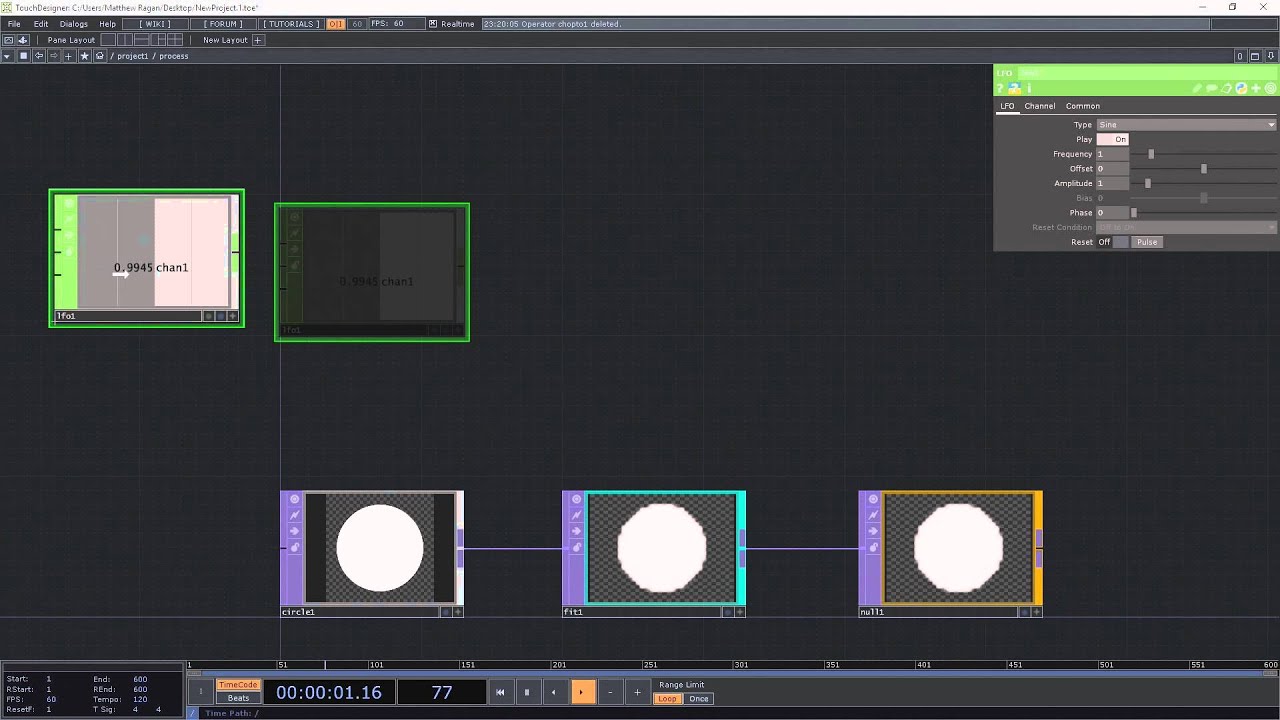Open pane type dropdown arrow in path bar

pos(7,56)
